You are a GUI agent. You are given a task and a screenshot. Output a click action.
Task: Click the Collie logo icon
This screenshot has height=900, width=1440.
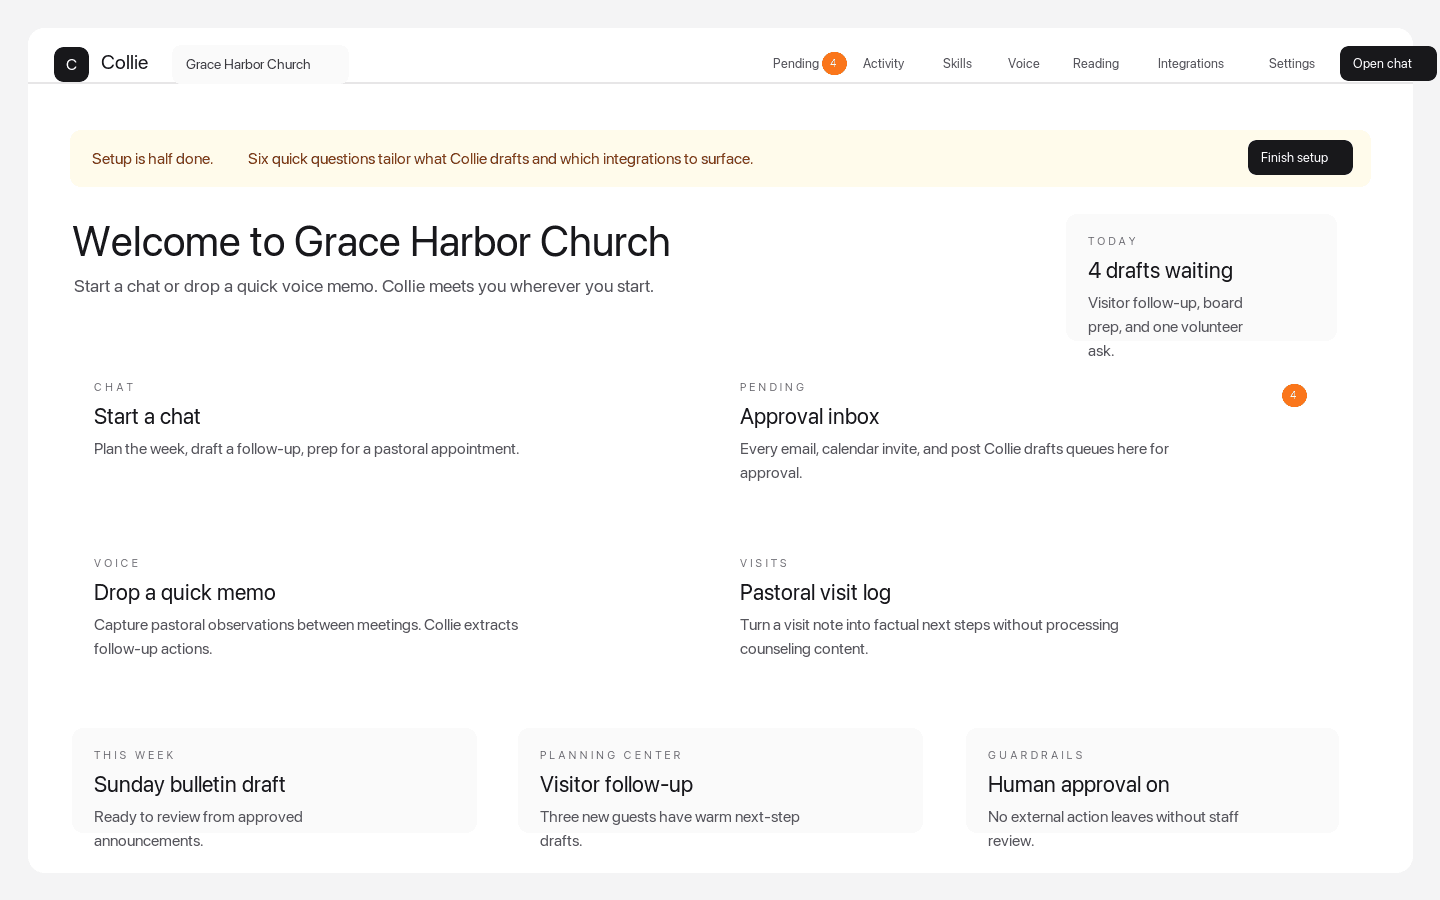click(x=71, y=64)
